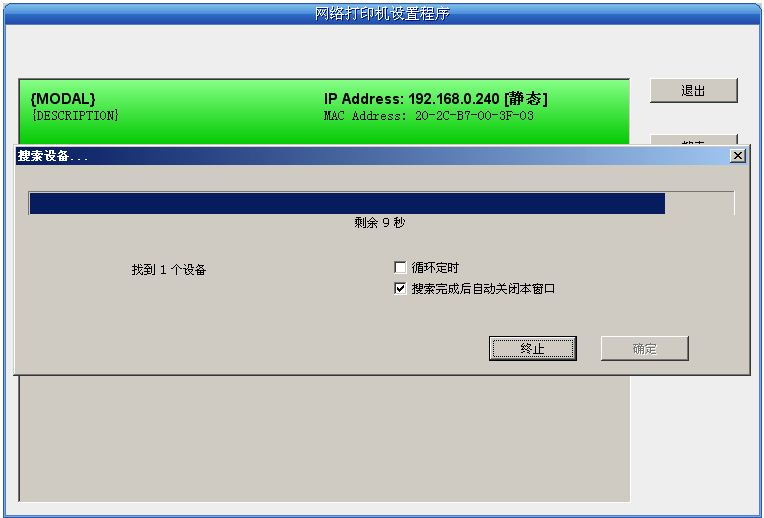
Task: Click the unfilled end of progress bar
Action: (699, 203)
